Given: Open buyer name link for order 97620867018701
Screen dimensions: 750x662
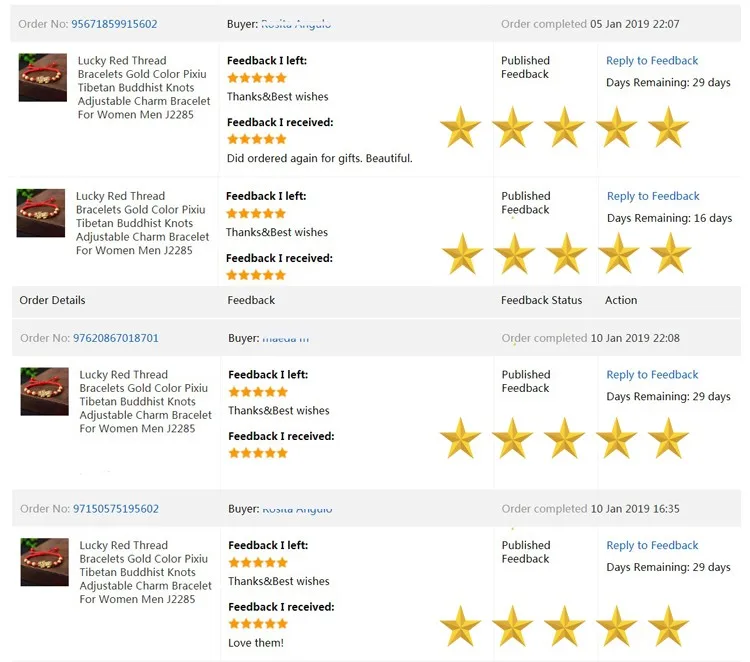Looking at the screenshot, I should click(x=286, y=338).
